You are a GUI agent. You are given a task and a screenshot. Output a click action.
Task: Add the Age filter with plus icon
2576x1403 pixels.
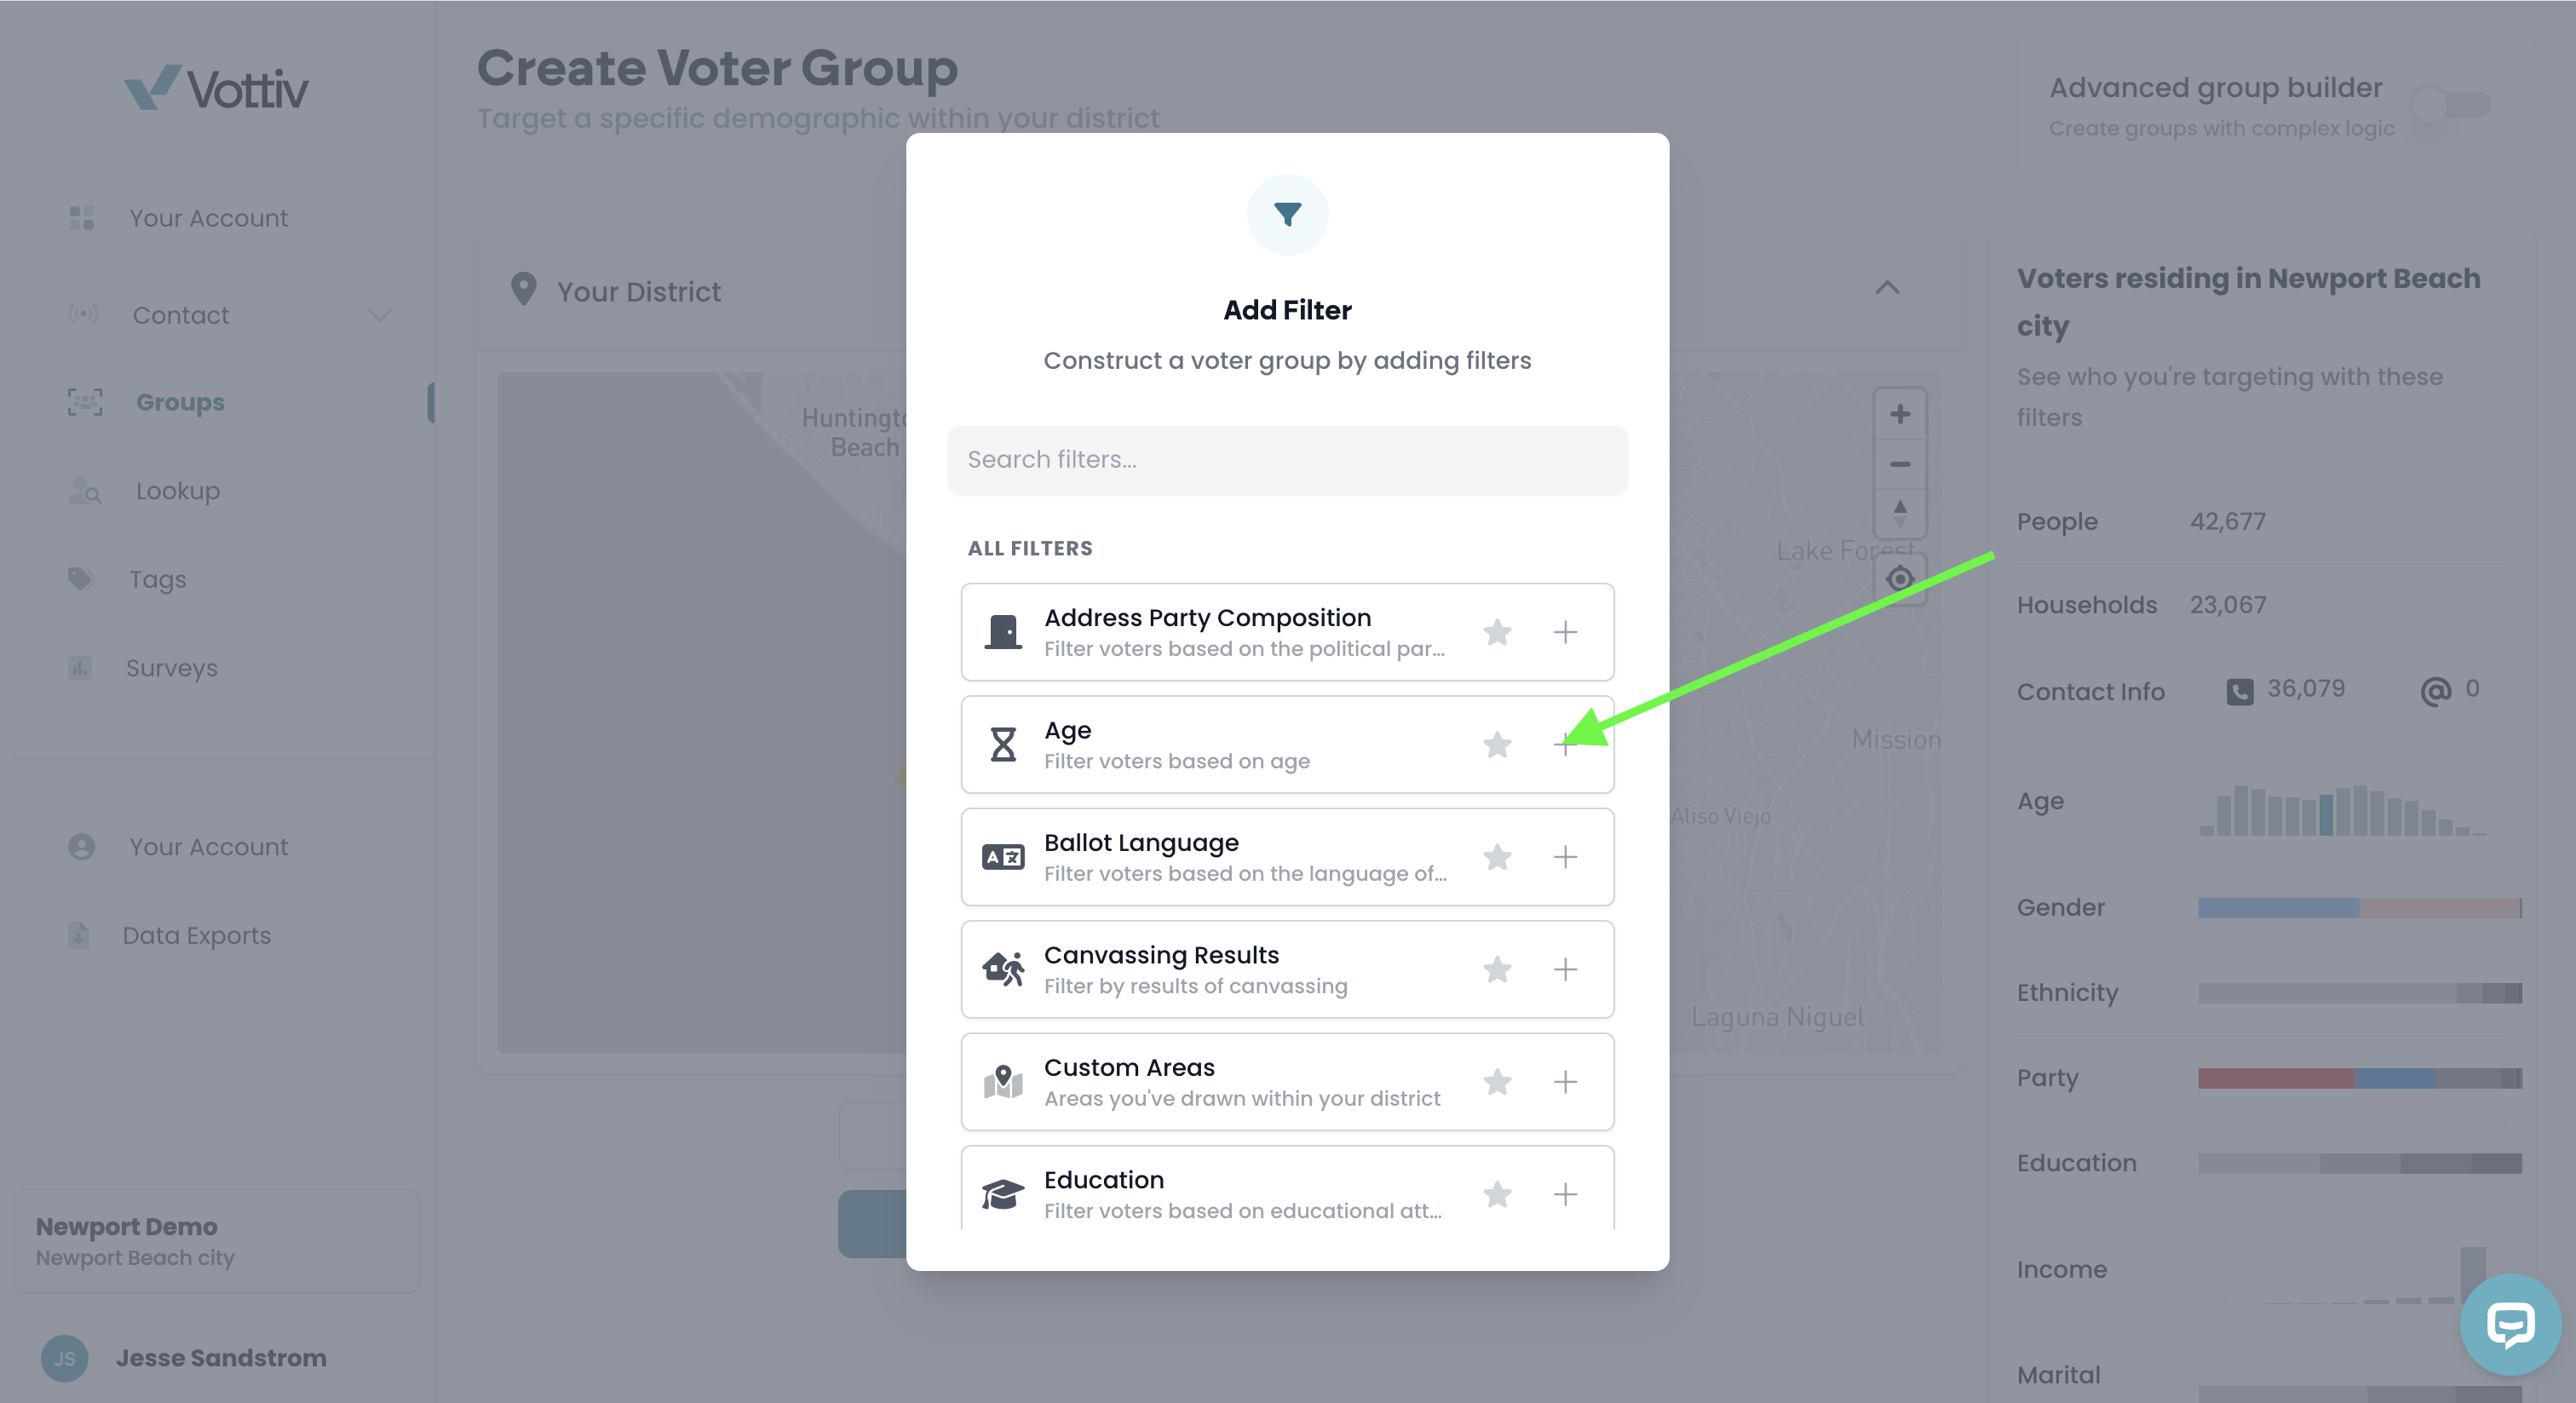1565,744
